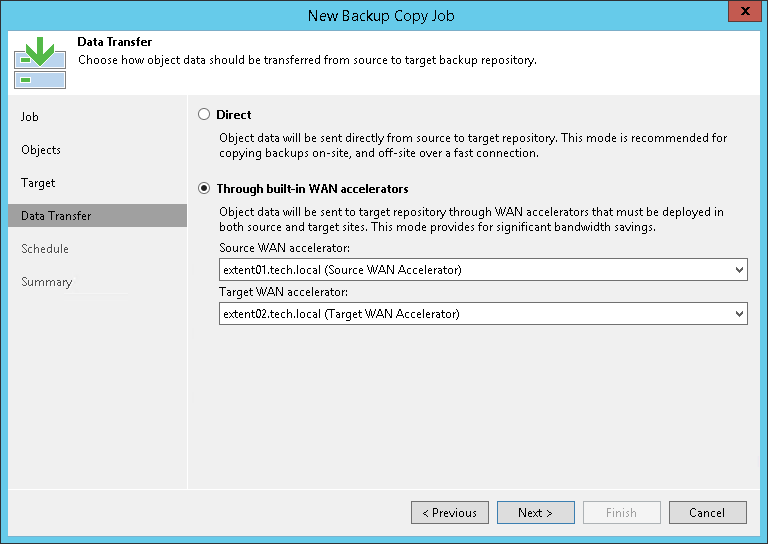The width and height of the screenshot is (768, 544).
Task: Expand the Target WAN accelerator dropdown arrow
Action: click(739, 314)
